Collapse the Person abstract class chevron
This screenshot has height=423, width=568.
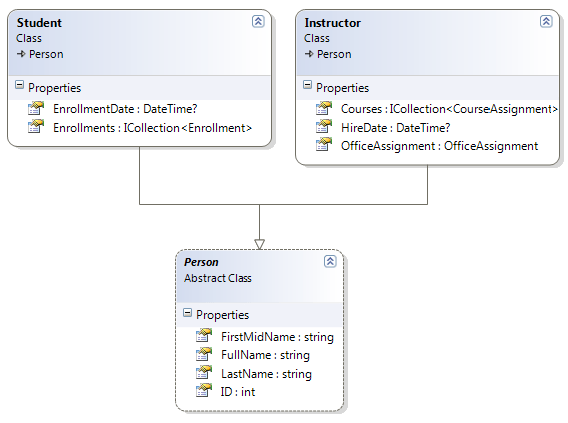pyautogui.click(x=330, y=261)
